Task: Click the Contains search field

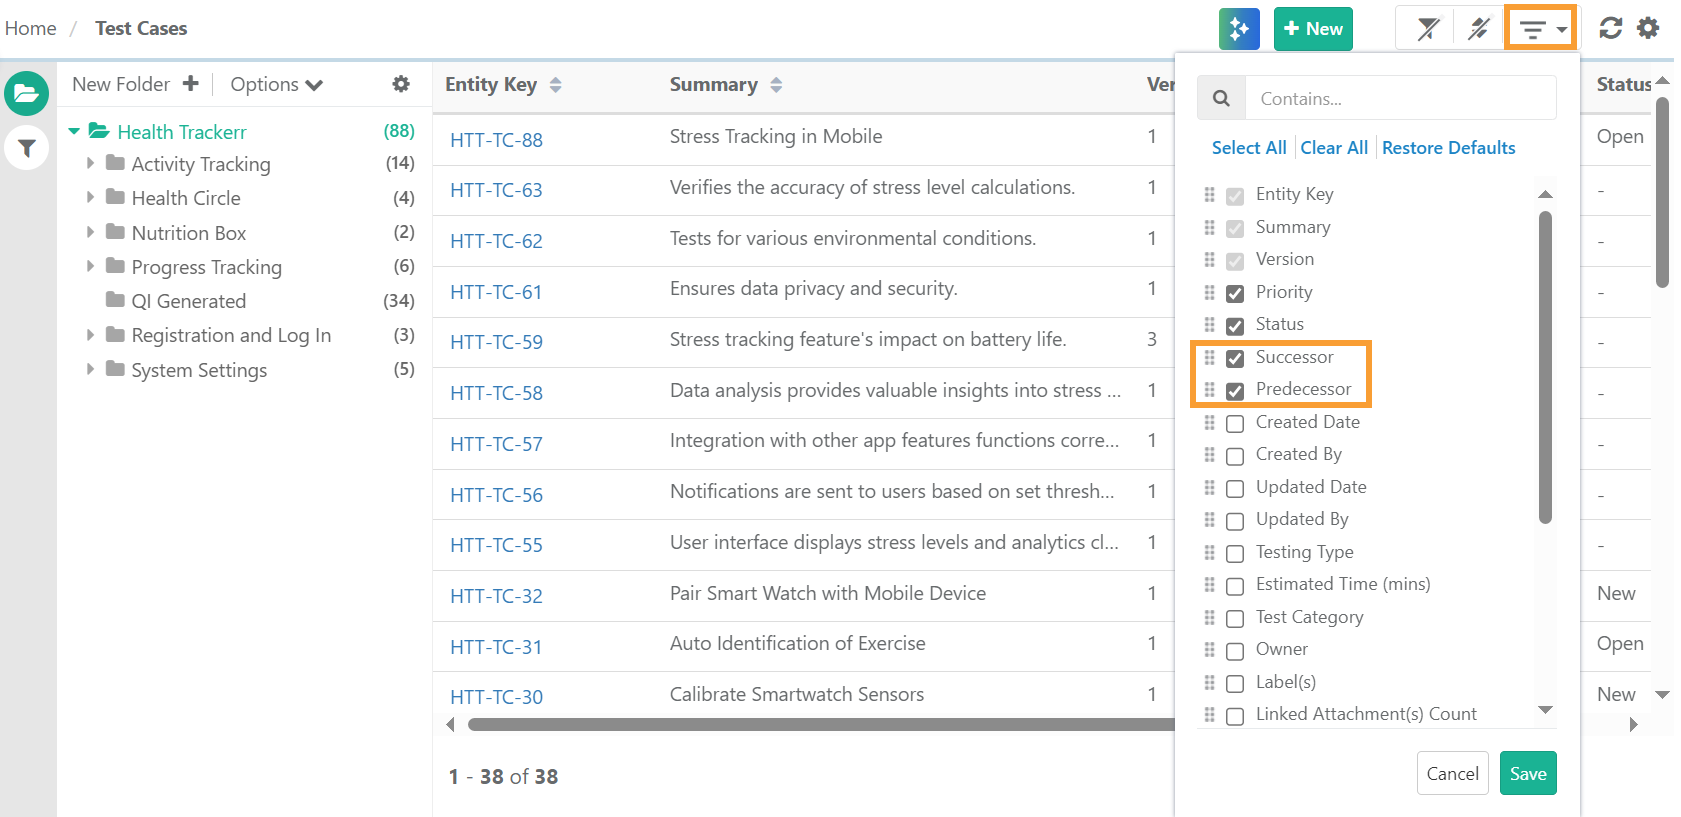Action: tap(1400, 98)
